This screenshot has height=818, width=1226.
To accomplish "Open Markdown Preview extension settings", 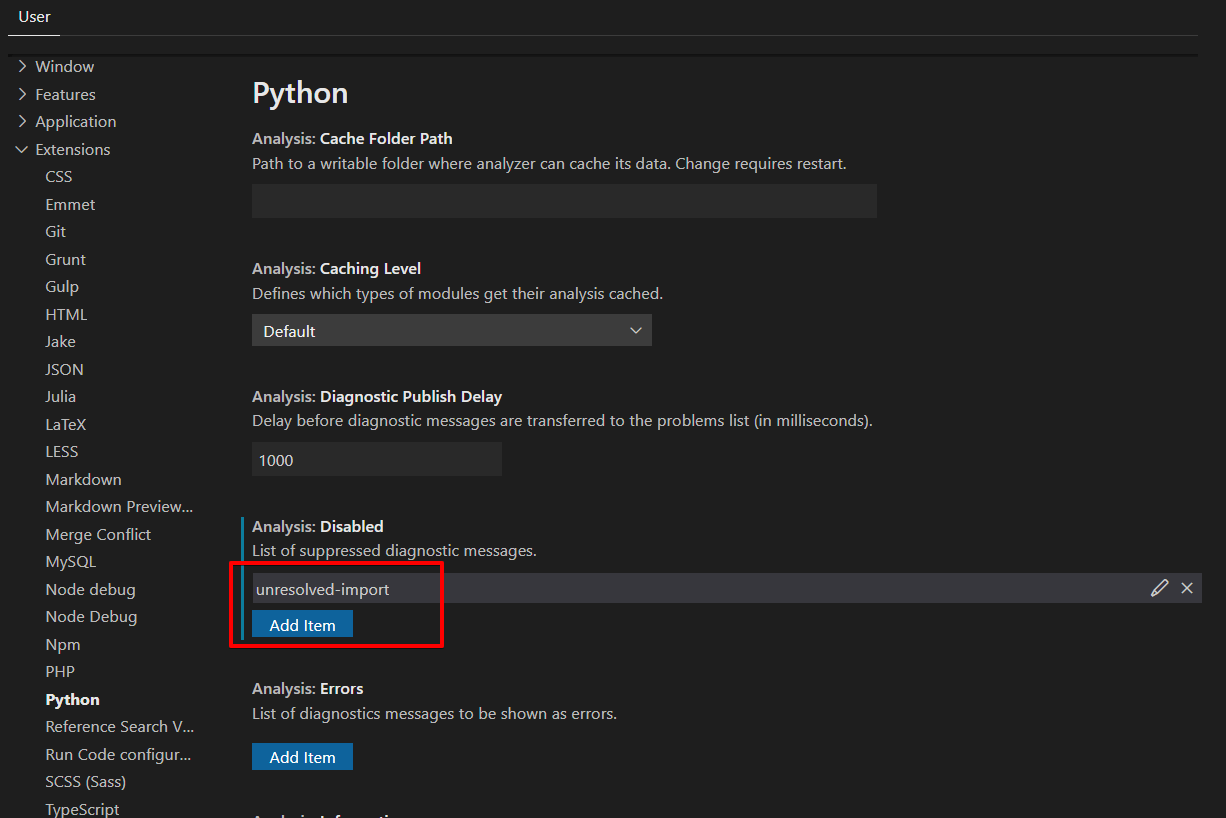I will [x=119, y=507].
